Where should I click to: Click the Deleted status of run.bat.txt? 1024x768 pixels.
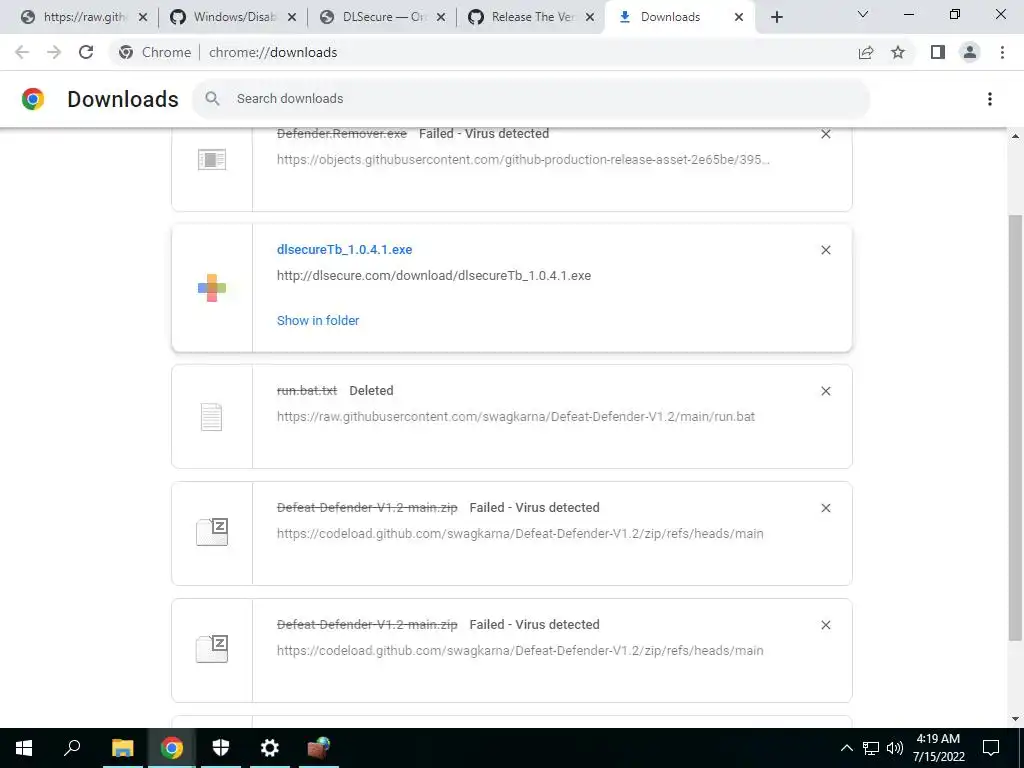point(371,391)
